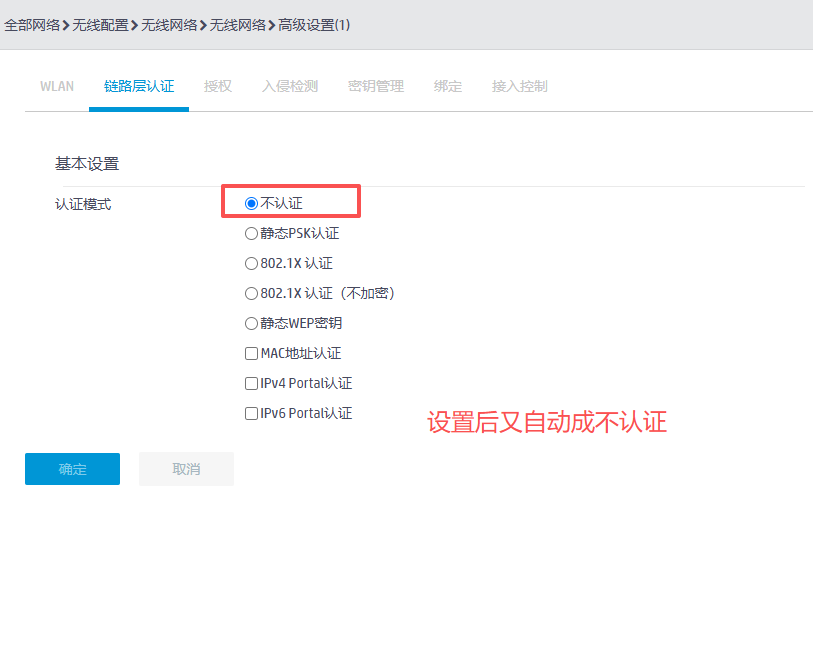Check the IPv6 Portal认证 checkbox

point(252,414)
